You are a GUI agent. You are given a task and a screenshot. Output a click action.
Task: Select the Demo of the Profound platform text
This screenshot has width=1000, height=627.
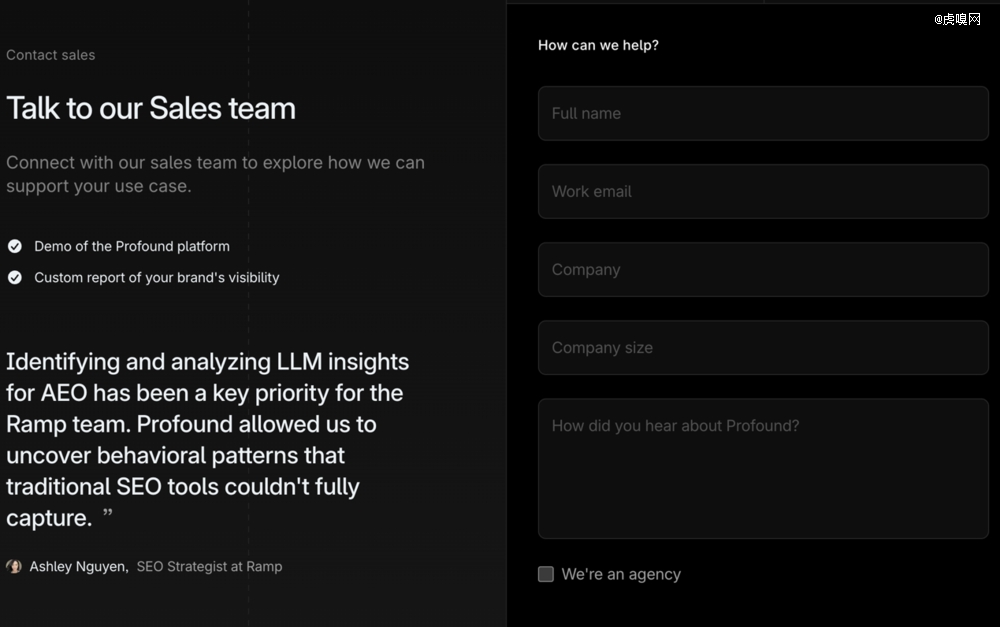click(132, 246)
